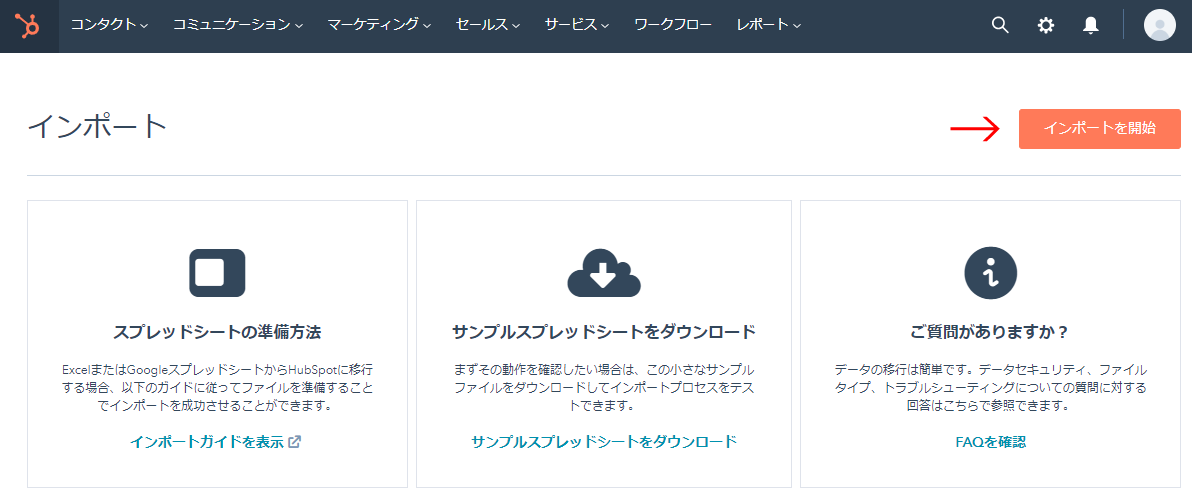Expand the コミュニケーション menu

click(x=238, y=25)
